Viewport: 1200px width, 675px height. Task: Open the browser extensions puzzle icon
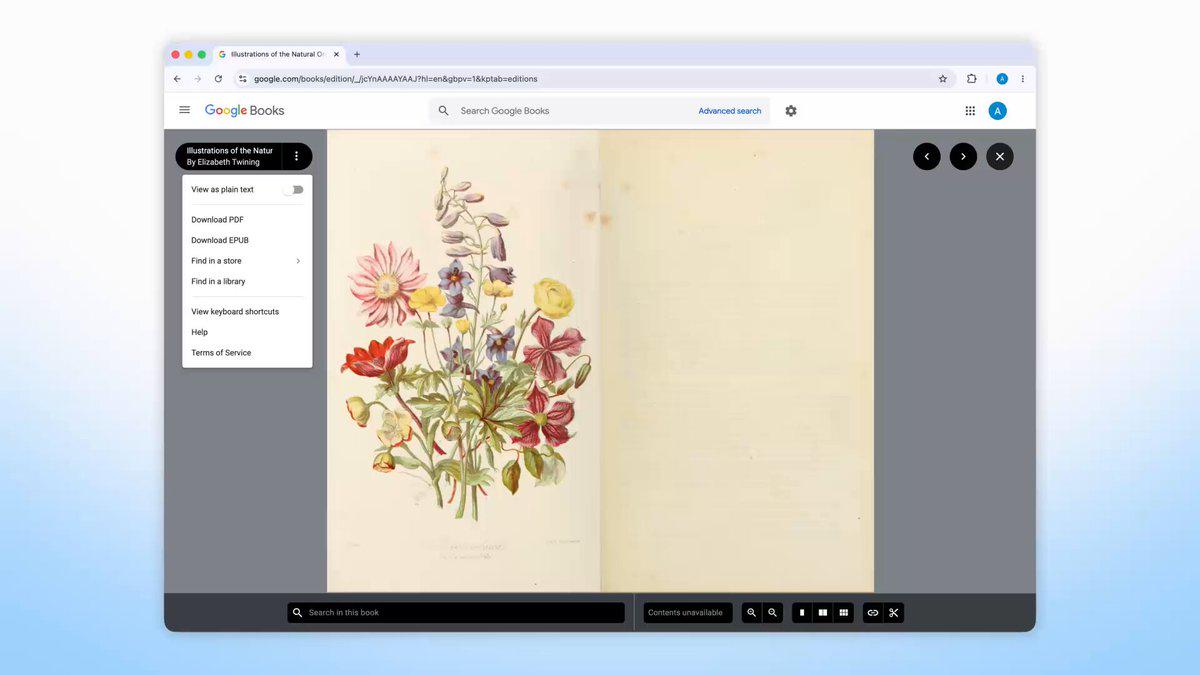point(972,79)
